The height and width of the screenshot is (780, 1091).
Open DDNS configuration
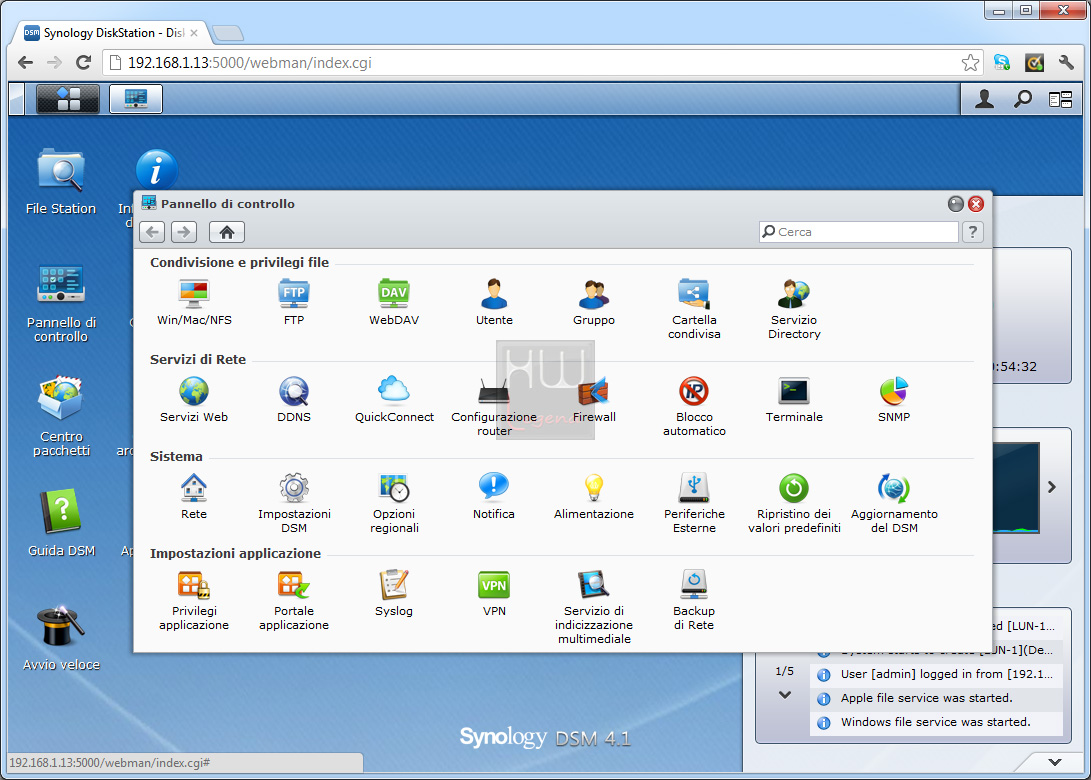coord(294,400)
